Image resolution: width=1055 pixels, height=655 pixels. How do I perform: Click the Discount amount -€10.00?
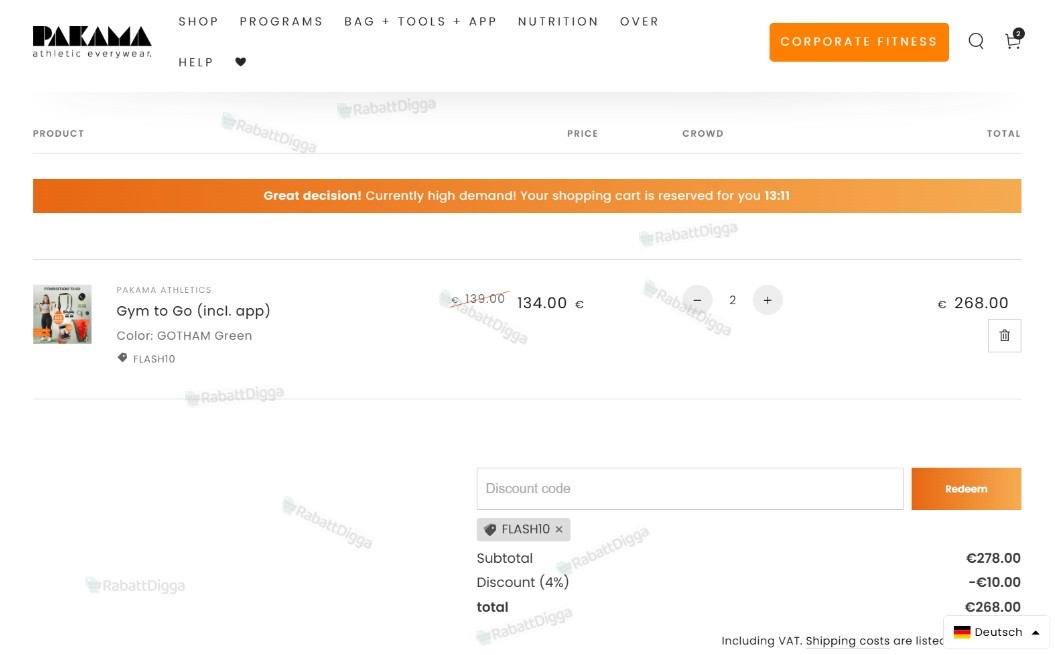click(994, 582)
